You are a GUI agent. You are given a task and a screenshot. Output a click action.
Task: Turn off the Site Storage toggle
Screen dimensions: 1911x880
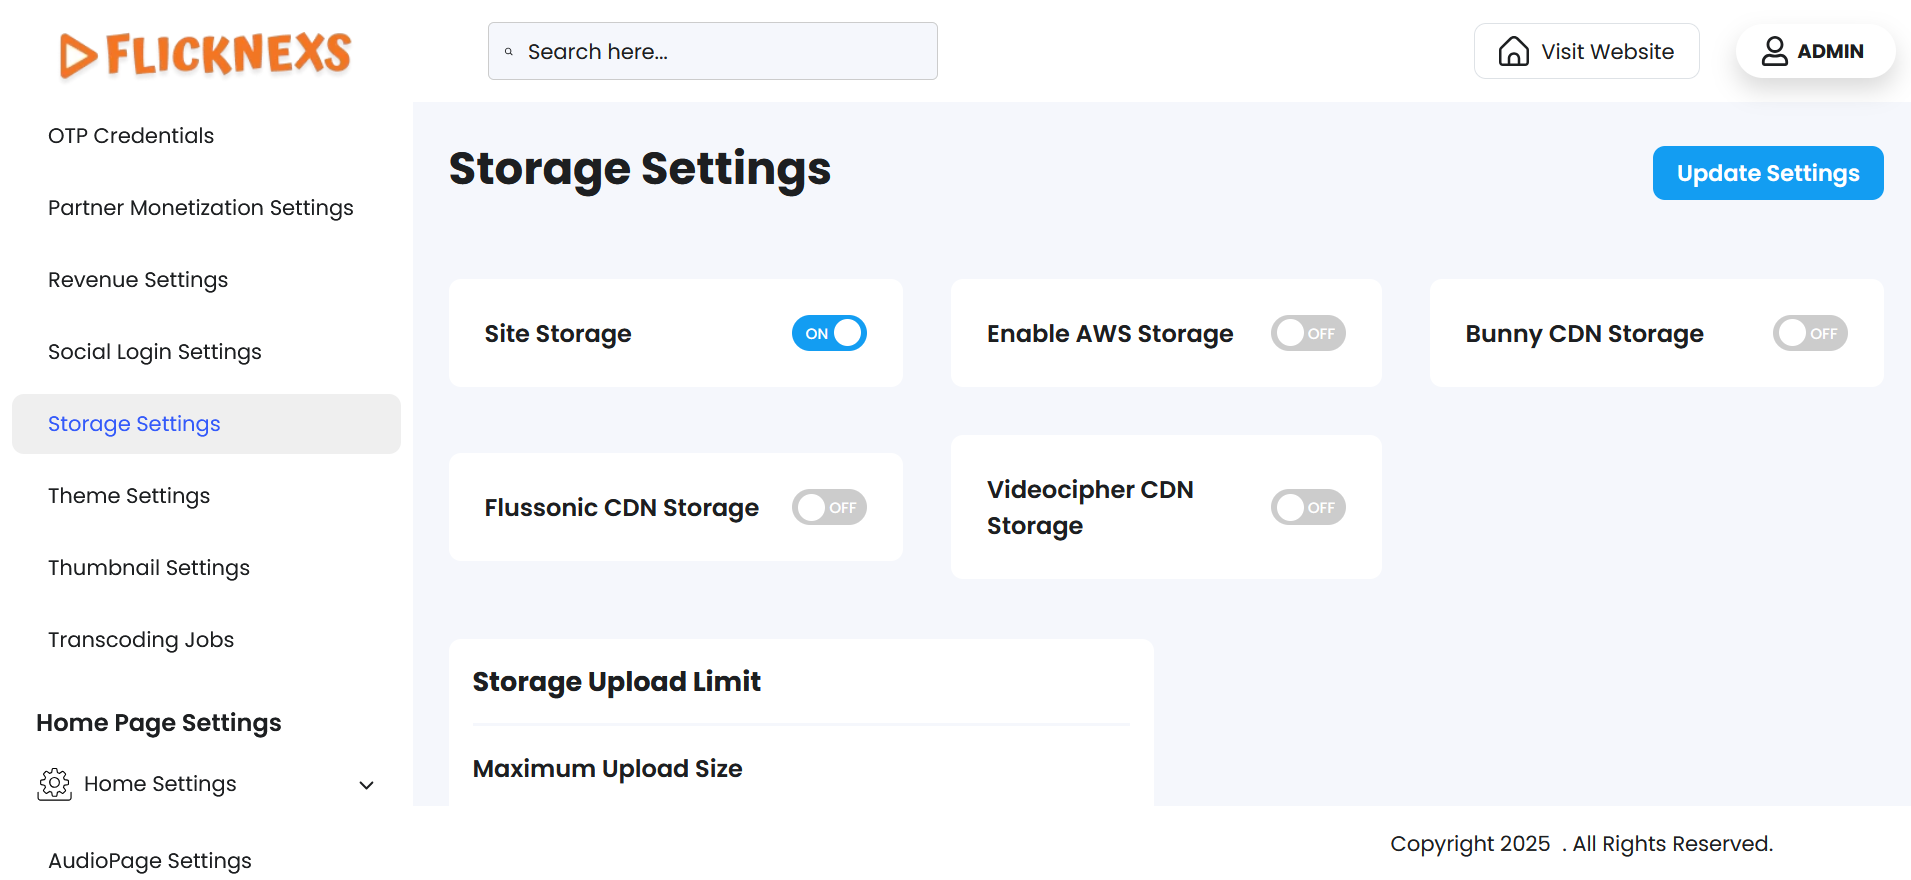tap(829, 333)
